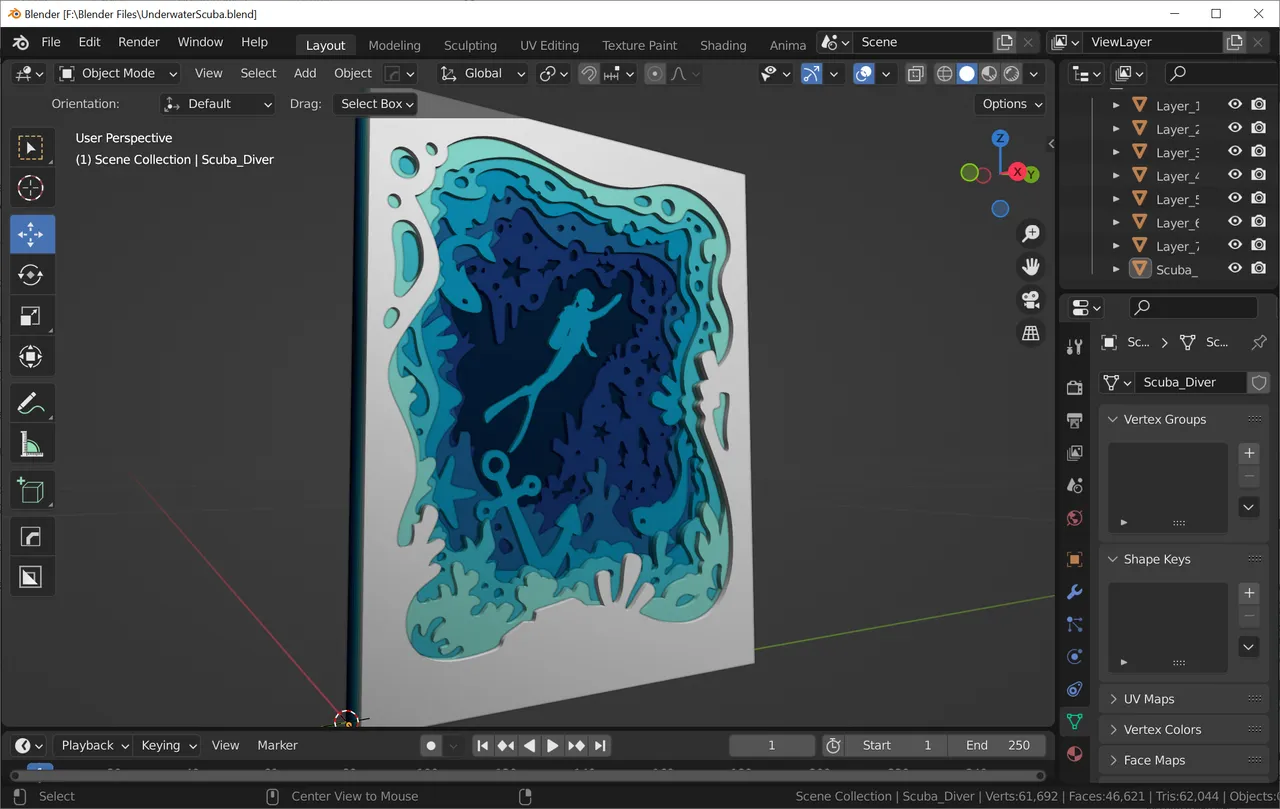Image resolution: width=1280 pixels, height=809 pixels.
Task: Switch to rendered shading mode
Action: [x=1012, y=73]
